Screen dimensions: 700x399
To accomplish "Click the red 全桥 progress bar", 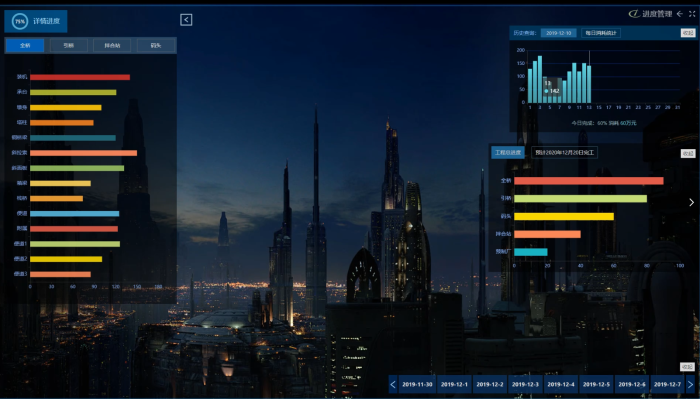I will click(x=589, y=181).
